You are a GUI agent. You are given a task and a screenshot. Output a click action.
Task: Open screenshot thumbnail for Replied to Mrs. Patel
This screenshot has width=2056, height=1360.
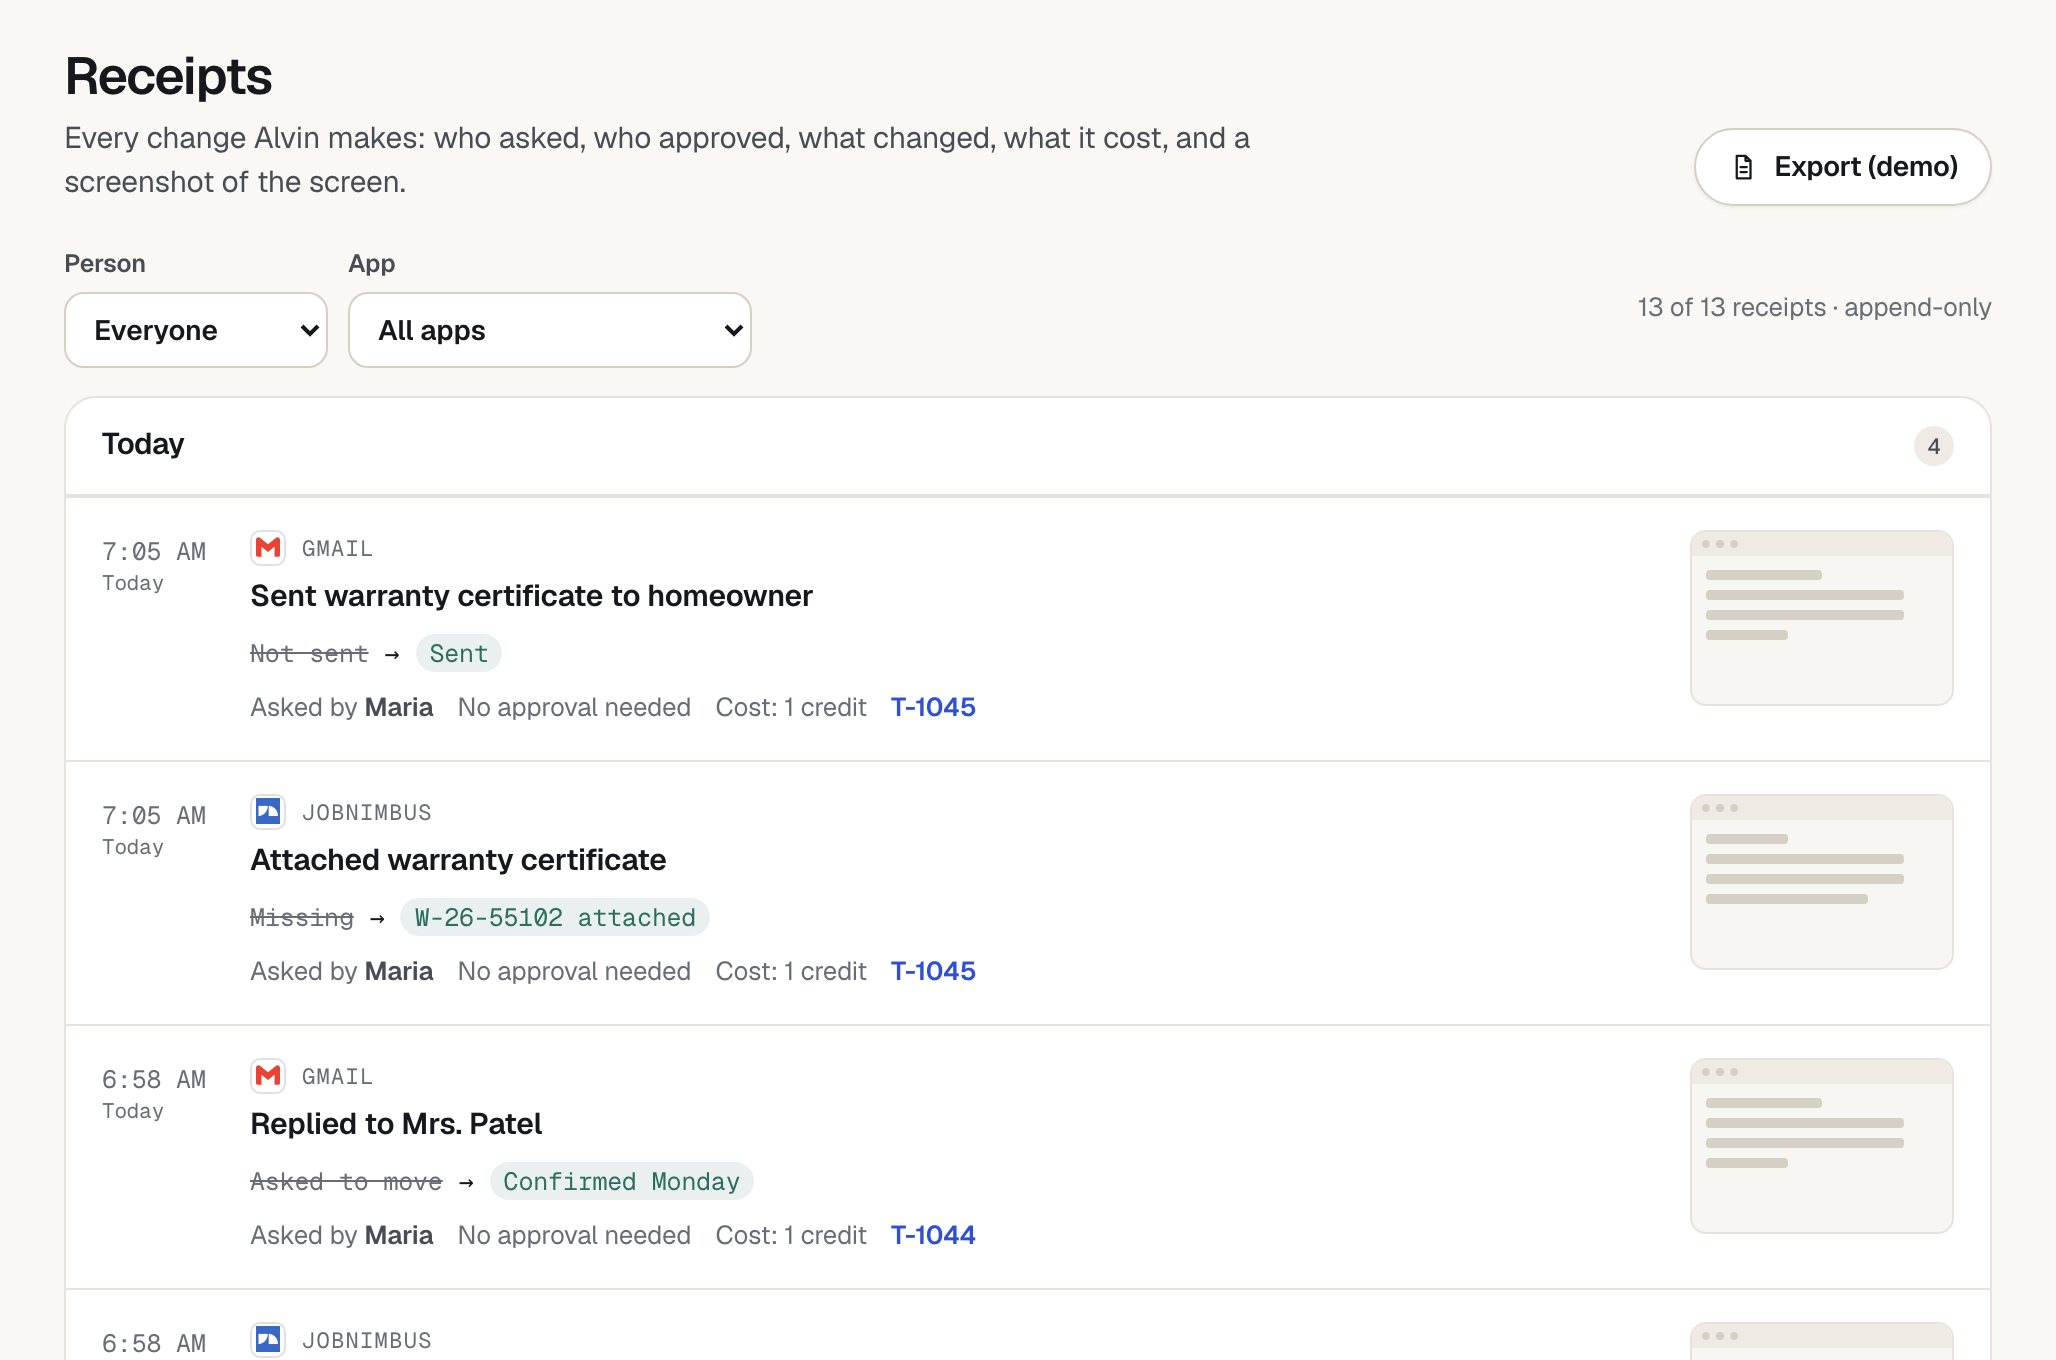point(1821,1146)
